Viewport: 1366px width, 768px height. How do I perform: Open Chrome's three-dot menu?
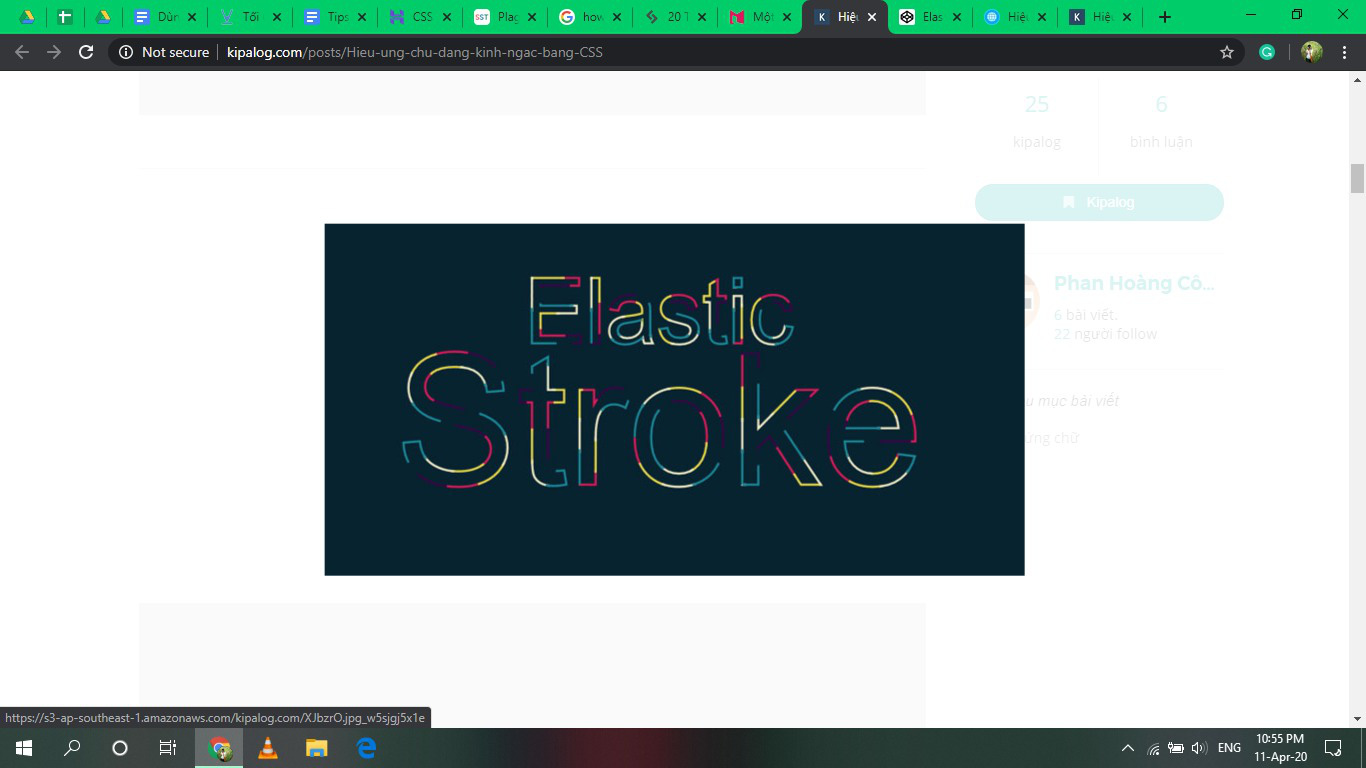(x=1344, y=52)
